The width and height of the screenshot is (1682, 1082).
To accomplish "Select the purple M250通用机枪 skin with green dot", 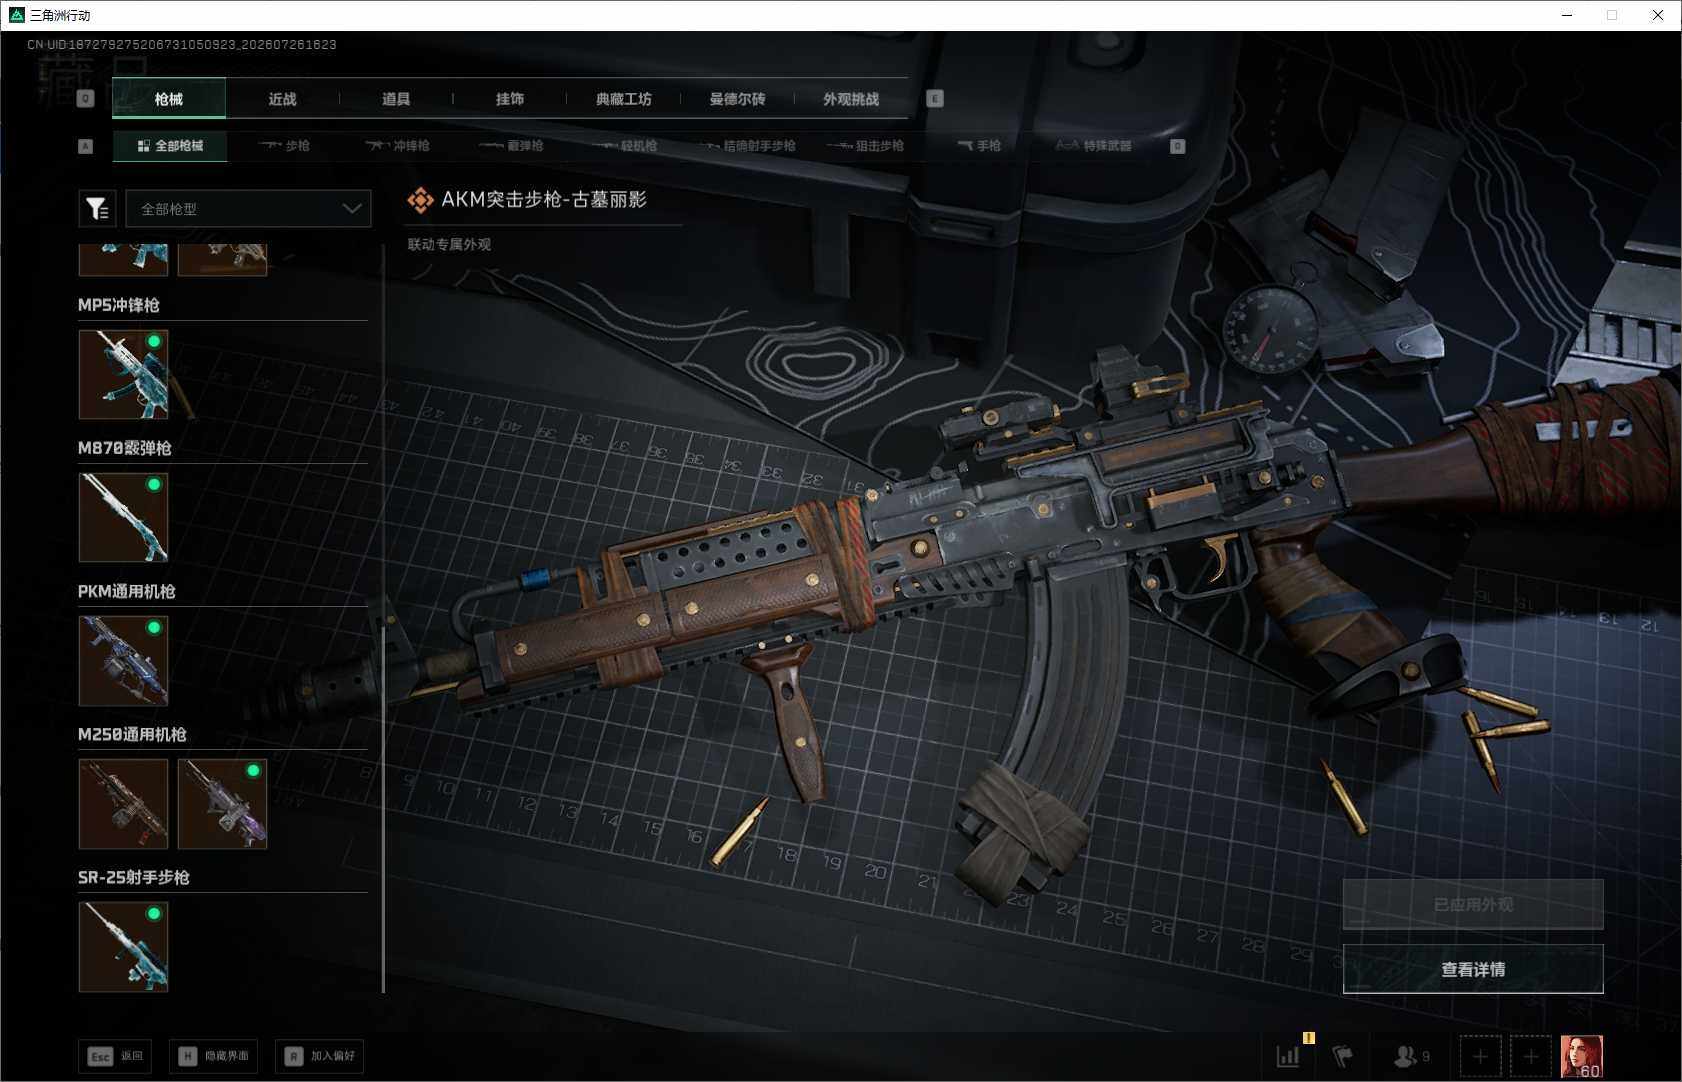I will 222,803.
